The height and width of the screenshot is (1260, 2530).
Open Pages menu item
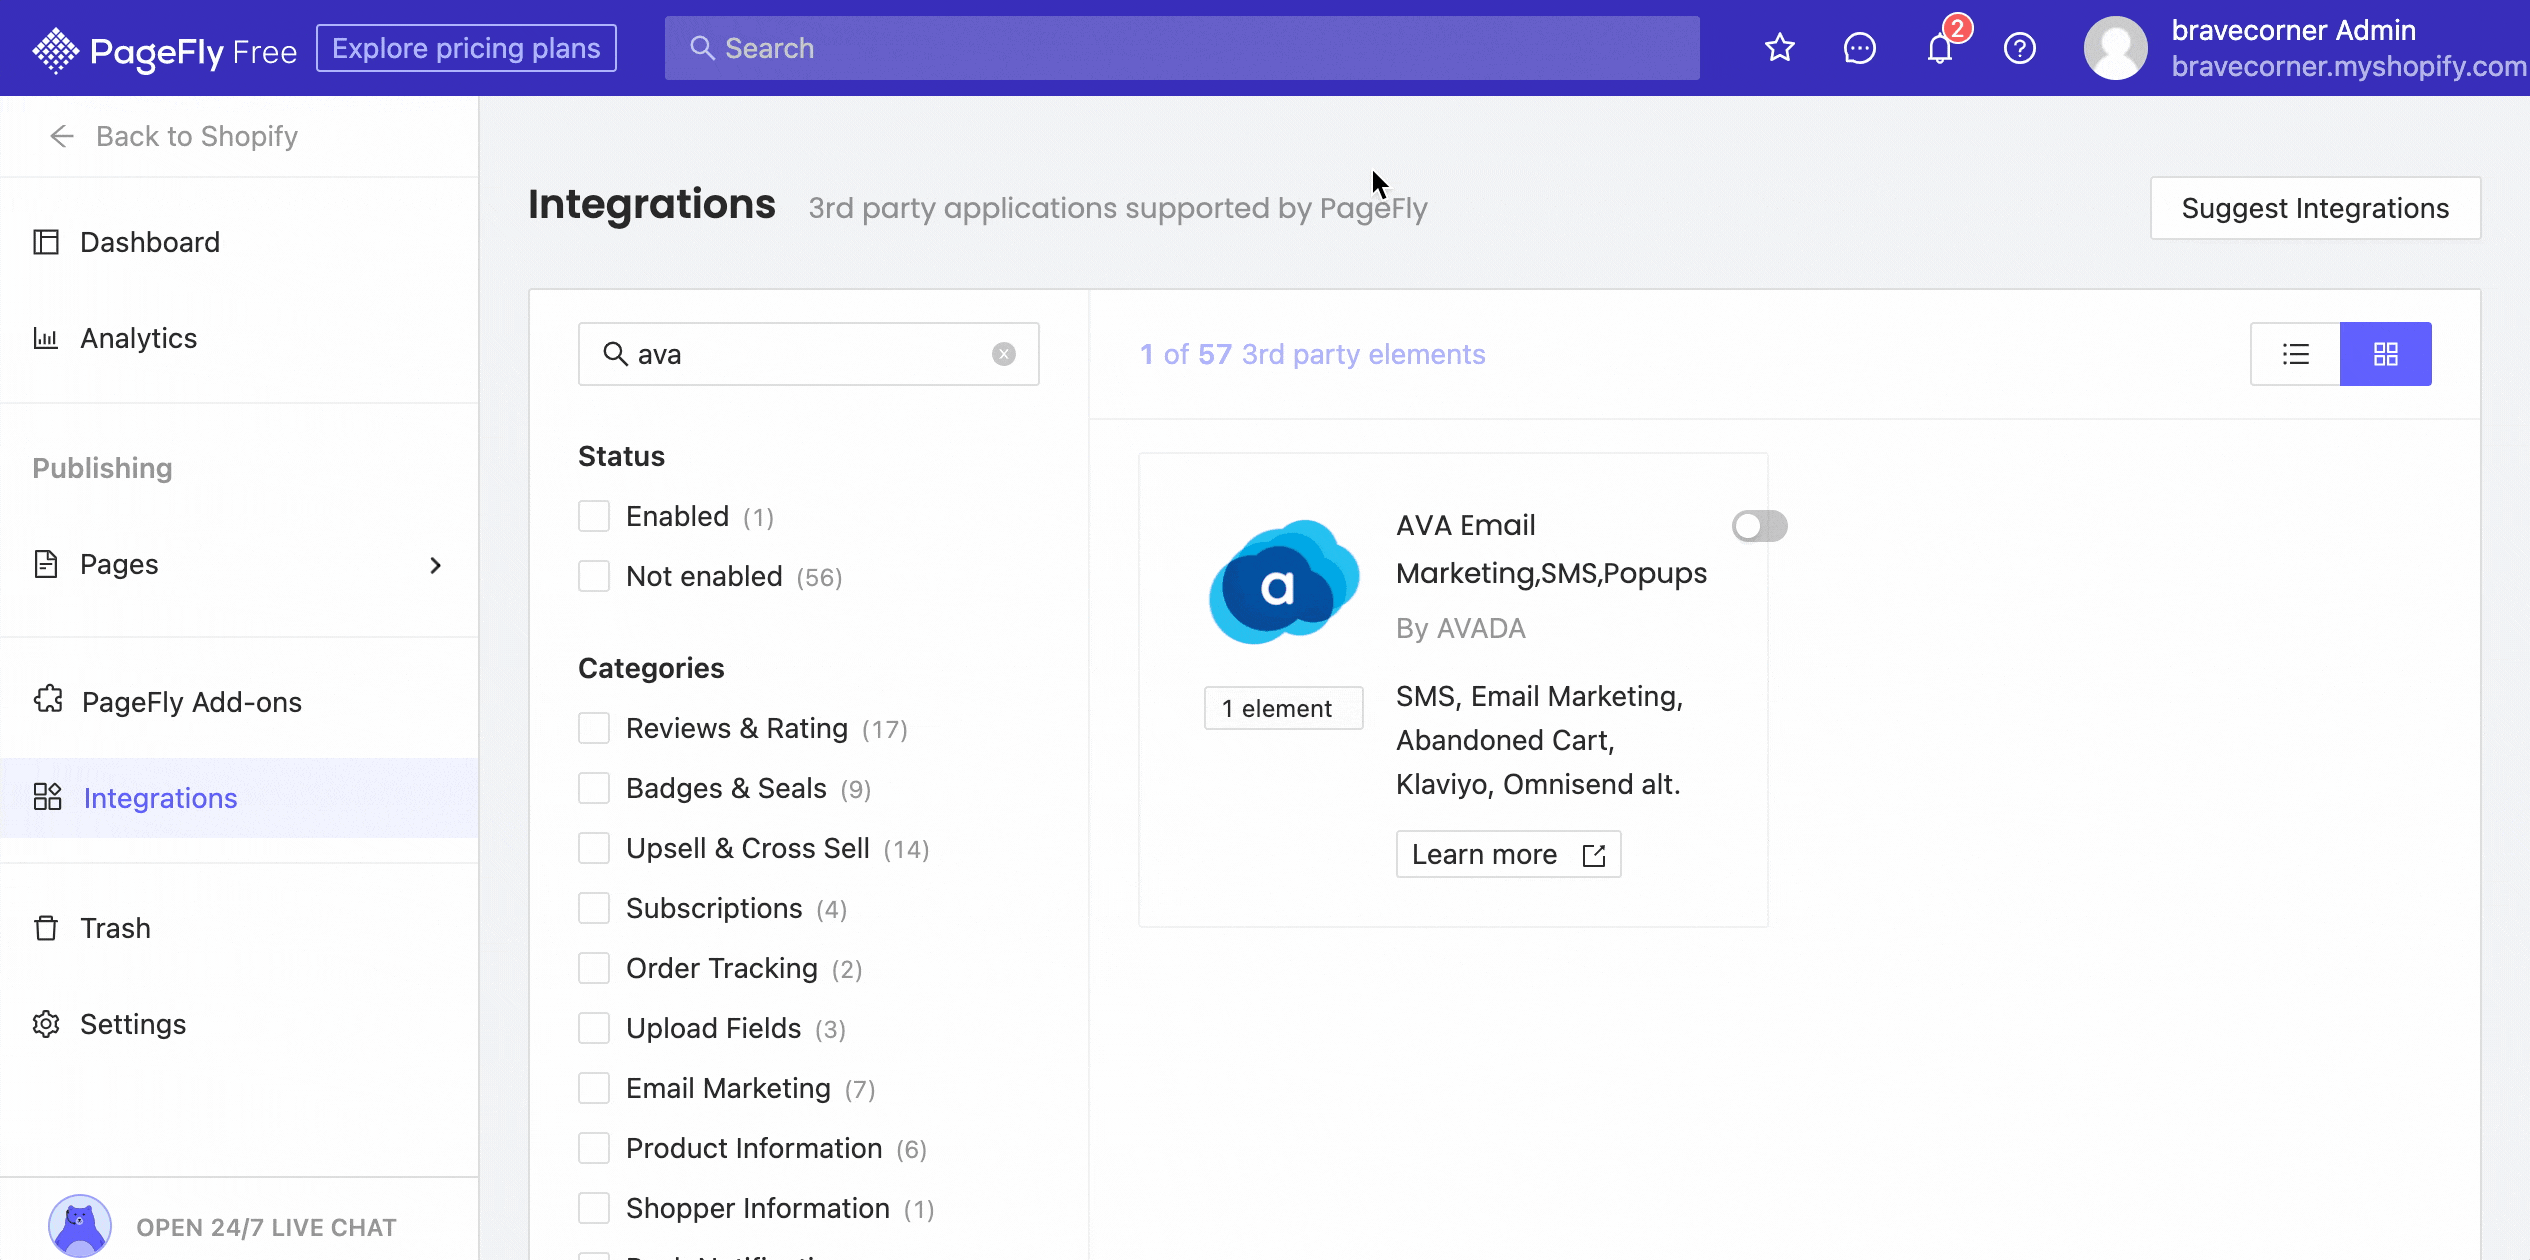pos(239,564)
